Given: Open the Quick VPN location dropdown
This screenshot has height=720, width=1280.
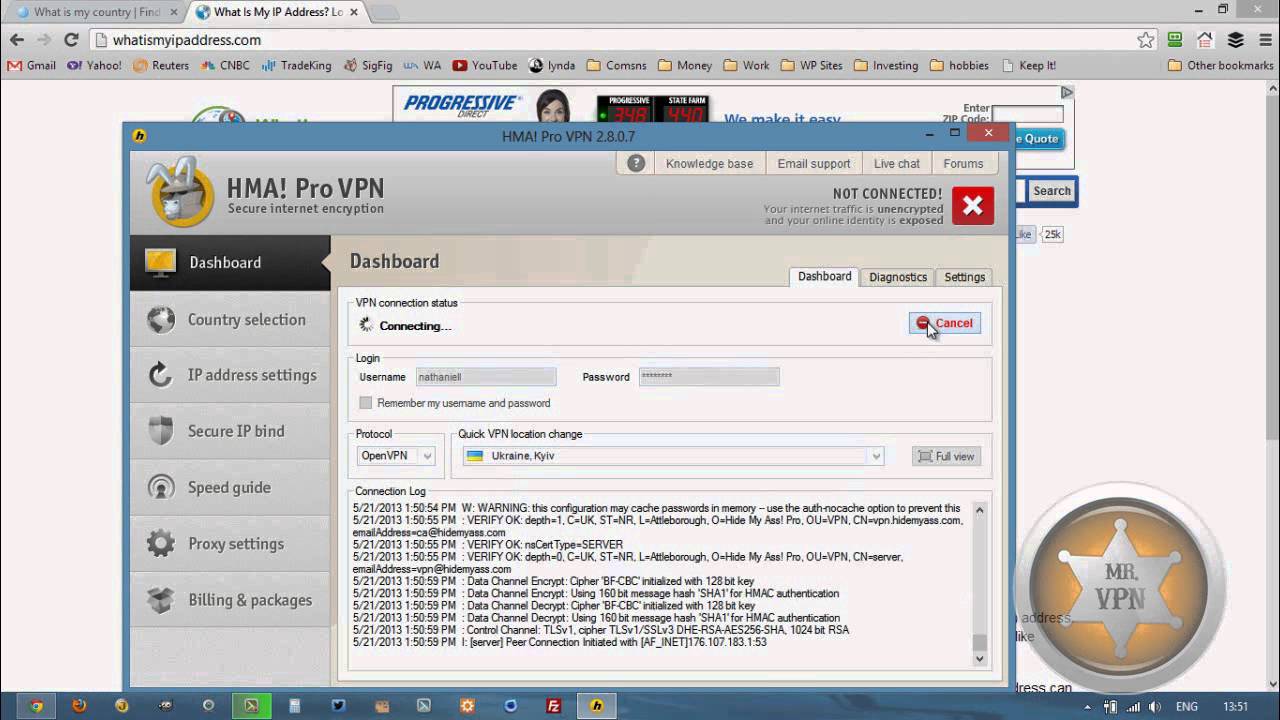Looking at the screenshot, I should pos(674,456).
